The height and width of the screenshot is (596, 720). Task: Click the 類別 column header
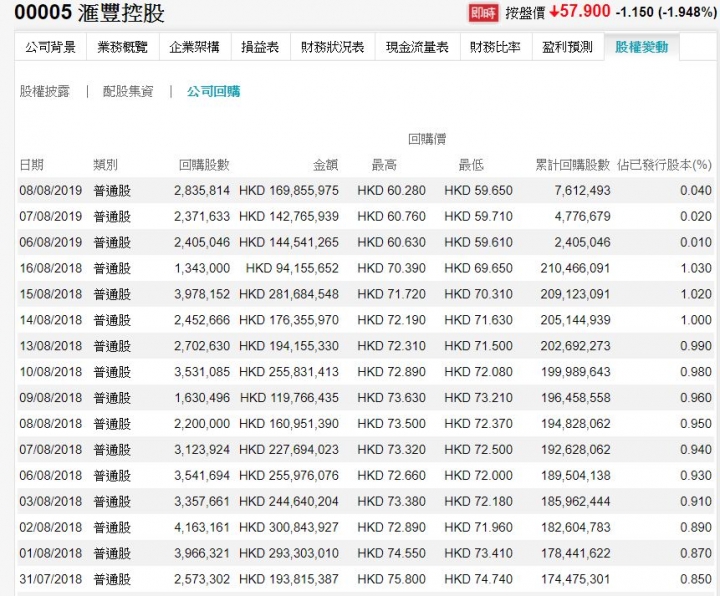point(106,165)
